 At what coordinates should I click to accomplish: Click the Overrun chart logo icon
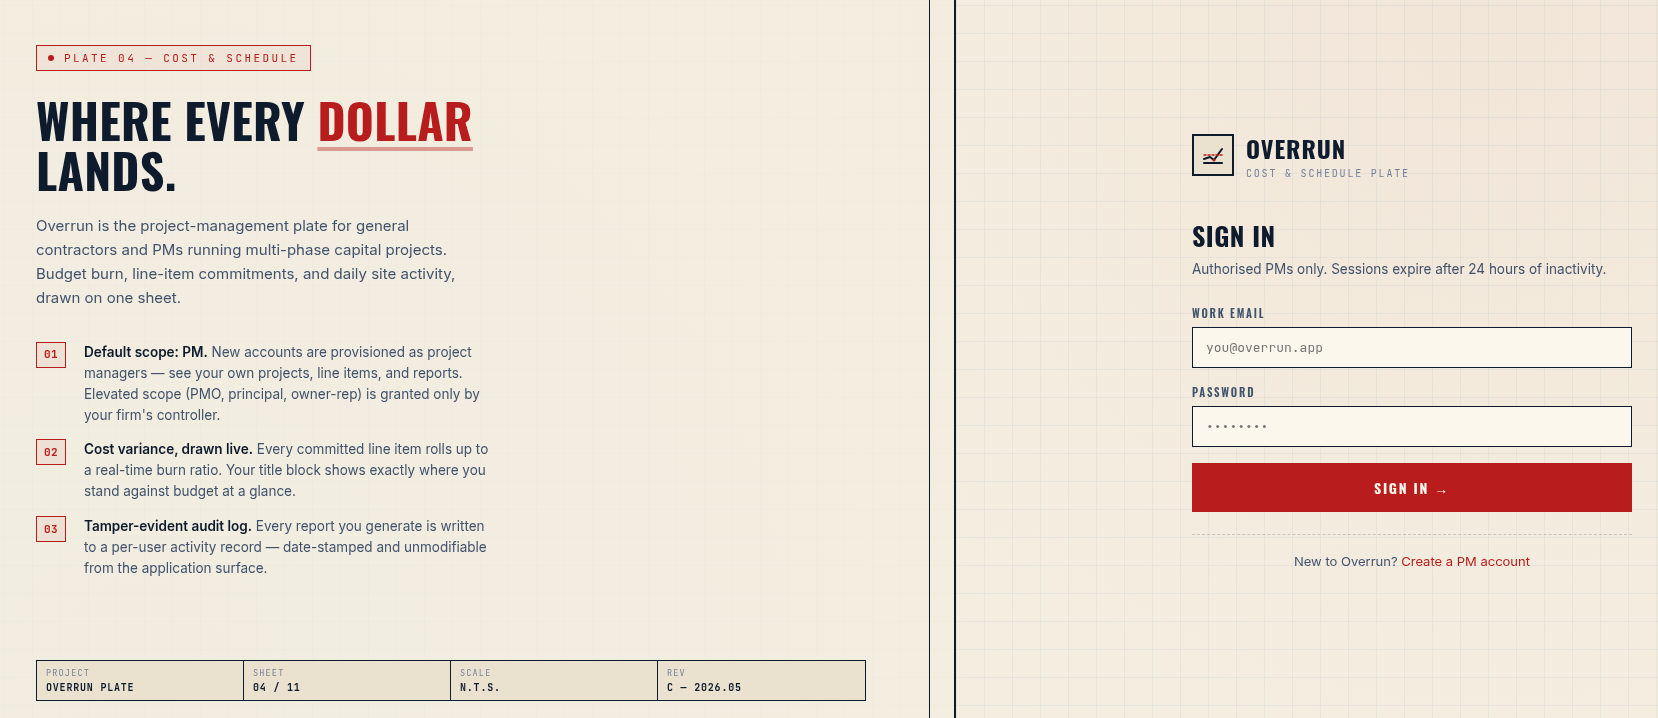click(1213, 155)
